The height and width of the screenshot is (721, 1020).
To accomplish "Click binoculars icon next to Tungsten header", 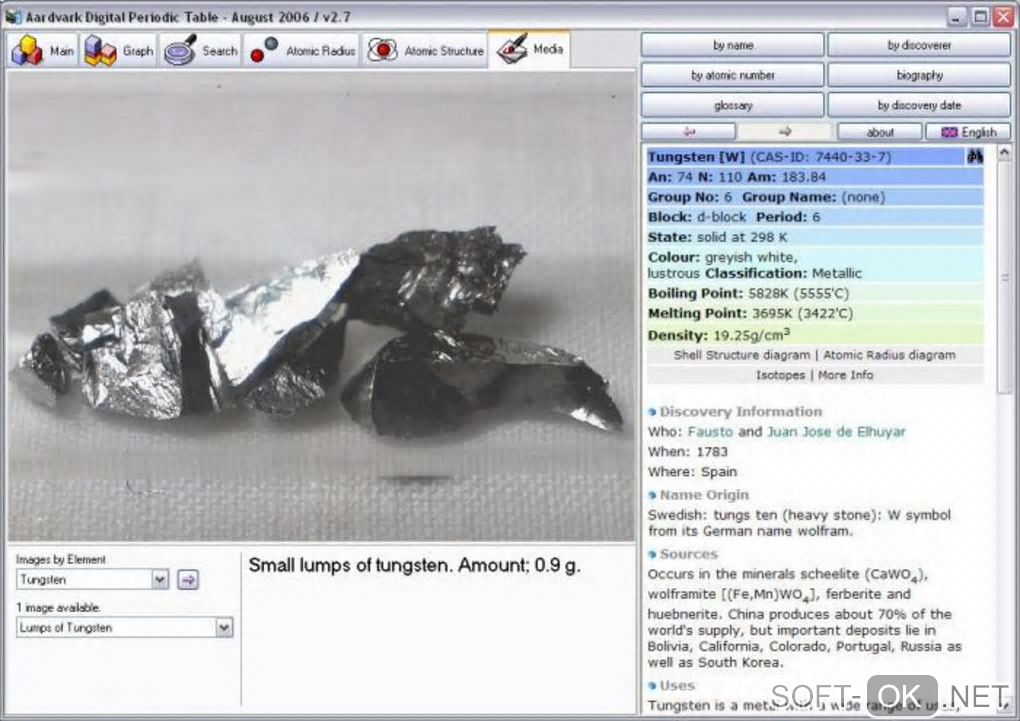I will pyautogui.click(x=974, y=156).
